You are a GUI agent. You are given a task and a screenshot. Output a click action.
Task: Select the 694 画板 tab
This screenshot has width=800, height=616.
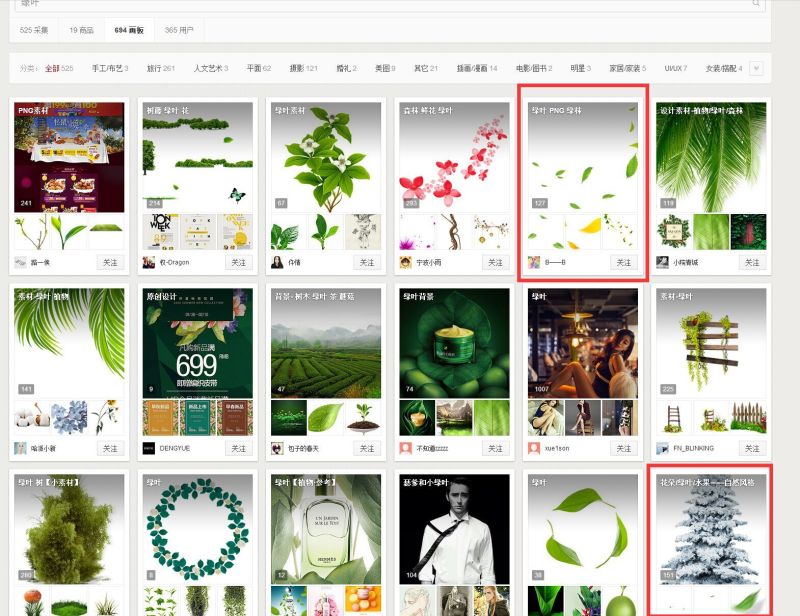click(x=129, y=30)
